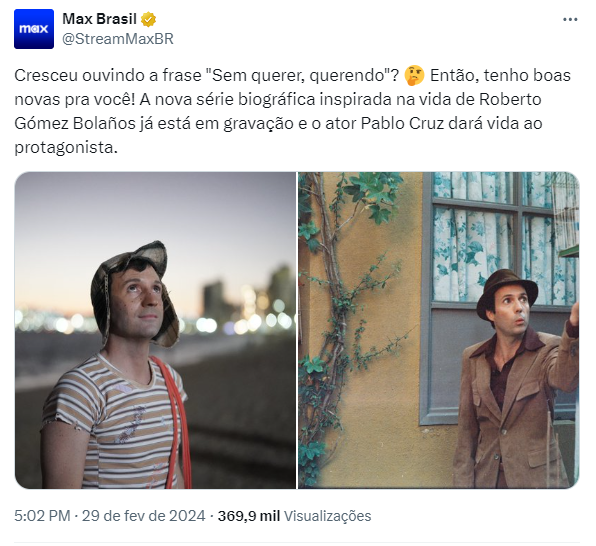Click the quoted phrase "Sem querer, querendo"

tap(301, 75)
